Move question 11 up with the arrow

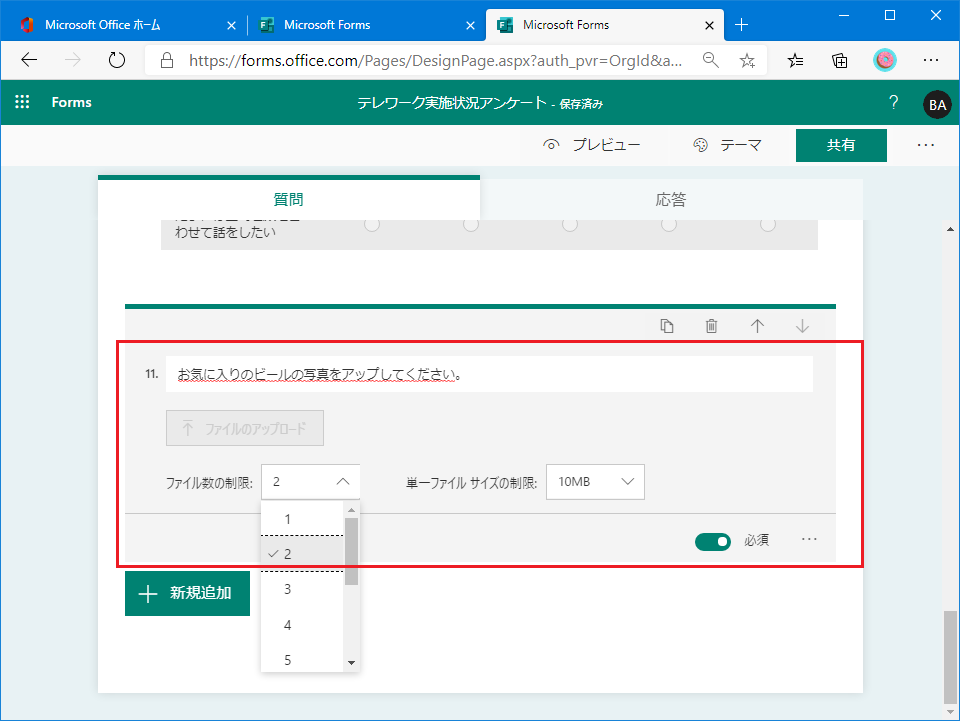pyautogui.click(x=757, y=326)
